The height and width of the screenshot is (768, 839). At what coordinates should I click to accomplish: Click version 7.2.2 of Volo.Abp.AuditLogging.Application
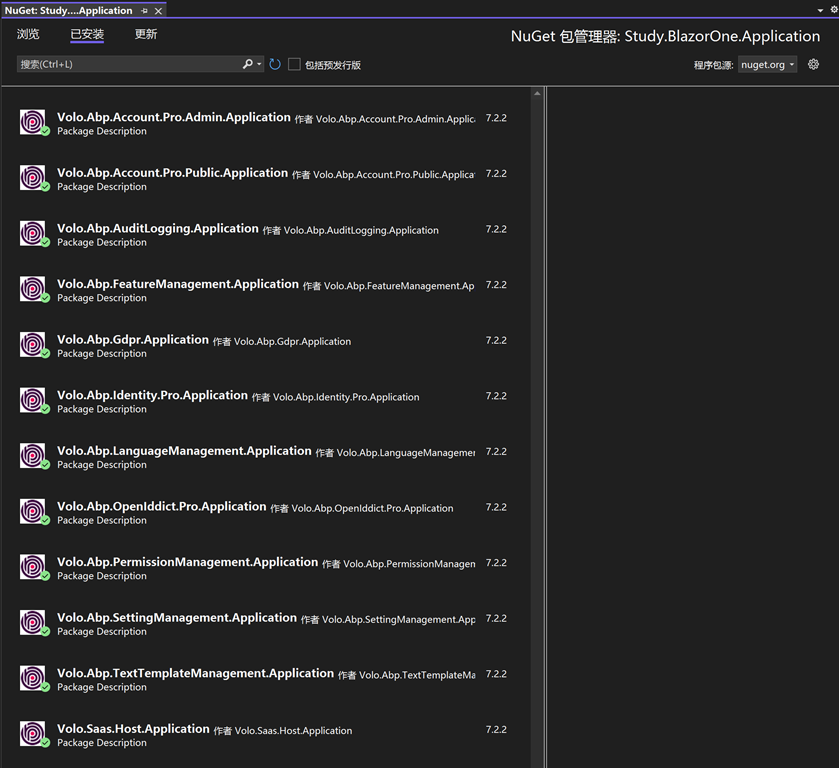(x=496, y=229)
